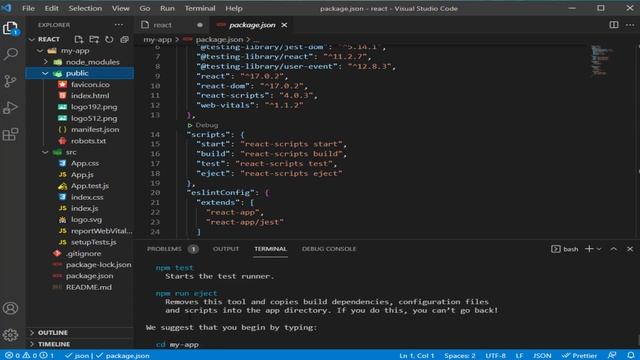Expand the node_modules folder
Image resolution: width=640 pixels, height=360 pixels.
tap(46, 62)
